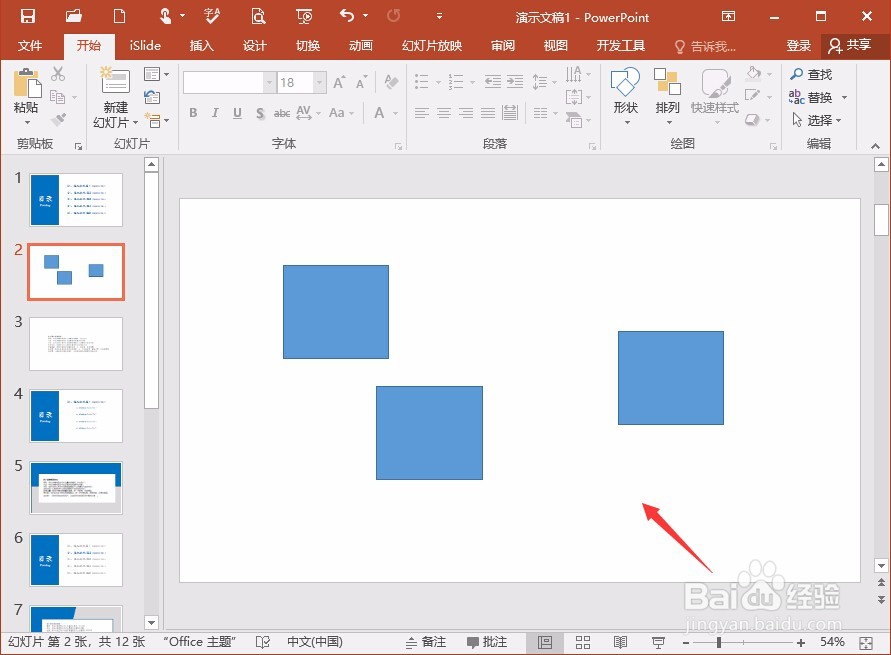The width and height of the screenshot is (891, 655).
Task: Open the Replace (替换) dropdown arrow
Action: pos(844,98)
